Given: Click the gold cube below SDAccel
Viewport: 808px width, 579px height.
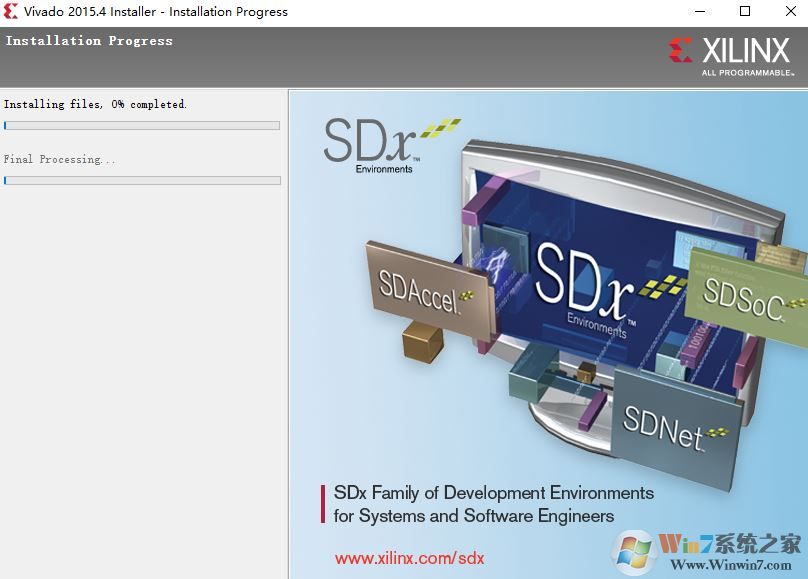Looking at the screenshot, I should point(422,342).
